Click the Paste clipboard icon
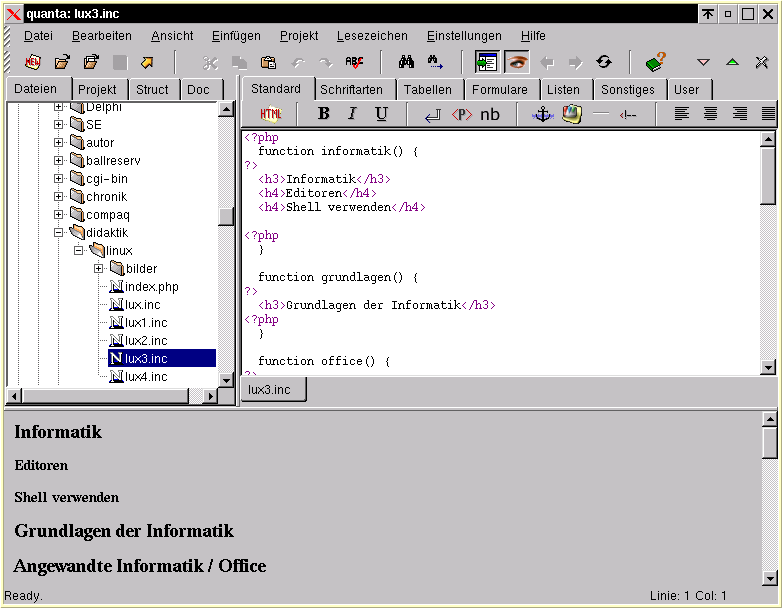This screenshot has width=782, height=608. pyautogui.click(x=268, y=62)
